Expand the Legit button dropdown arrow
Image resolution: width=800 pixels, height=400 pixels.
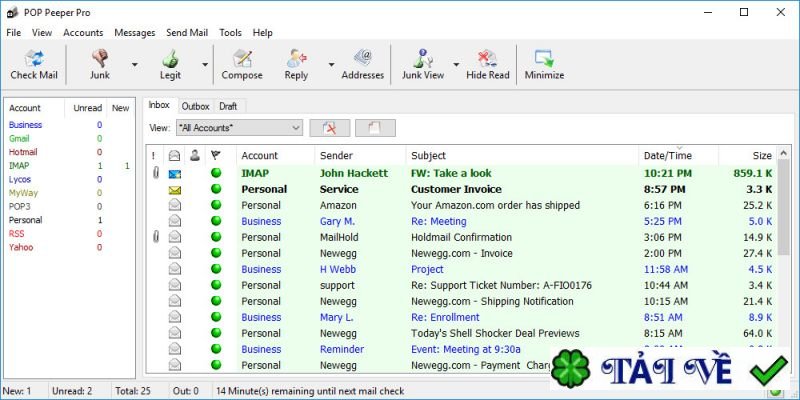click(x=205, y=64)
